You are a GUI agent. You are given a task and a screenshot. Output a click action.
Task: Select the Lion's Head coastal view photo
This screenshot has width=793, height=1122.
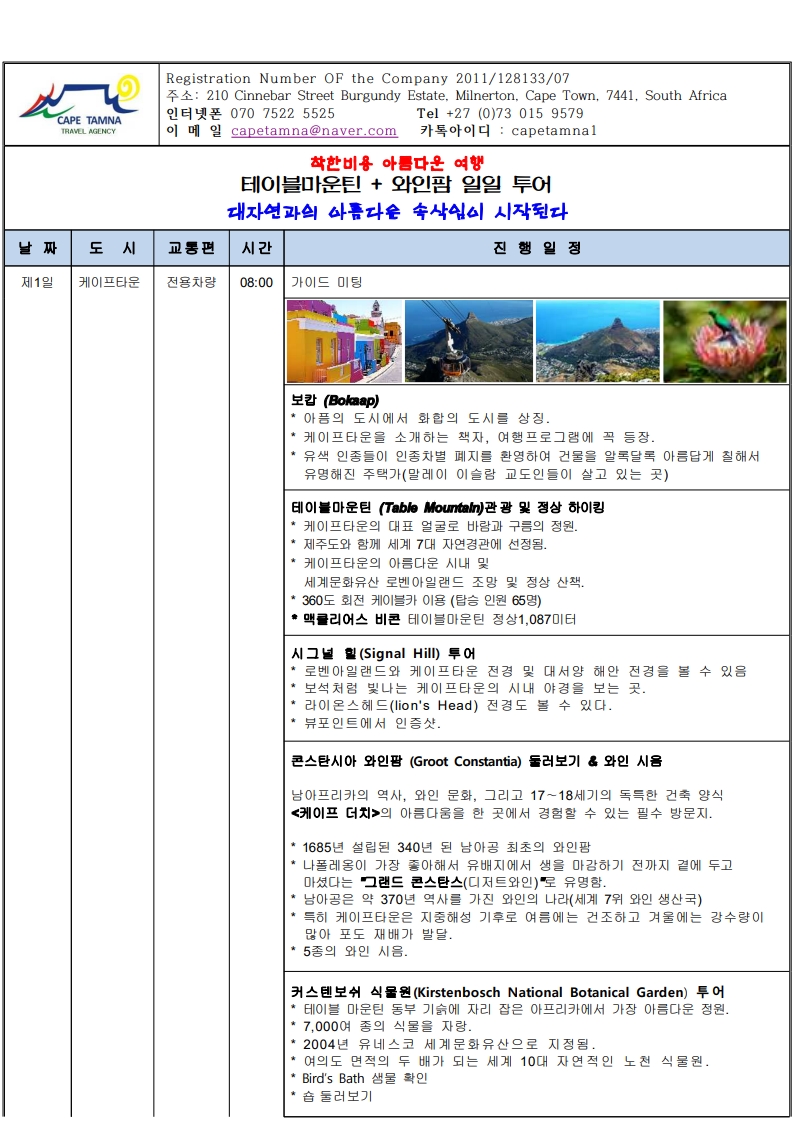click(597, 341)
